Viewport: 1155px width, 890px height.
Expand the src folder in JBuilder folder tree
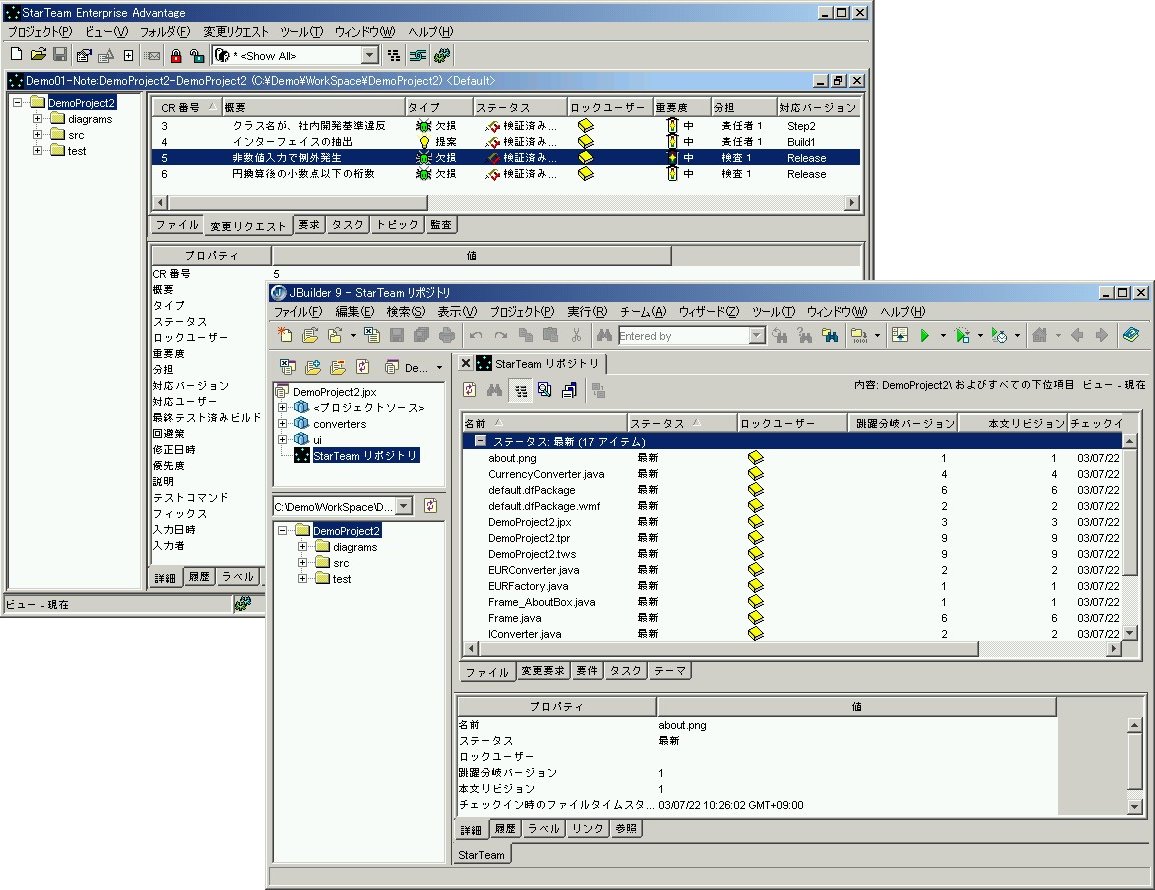(302, 563)
